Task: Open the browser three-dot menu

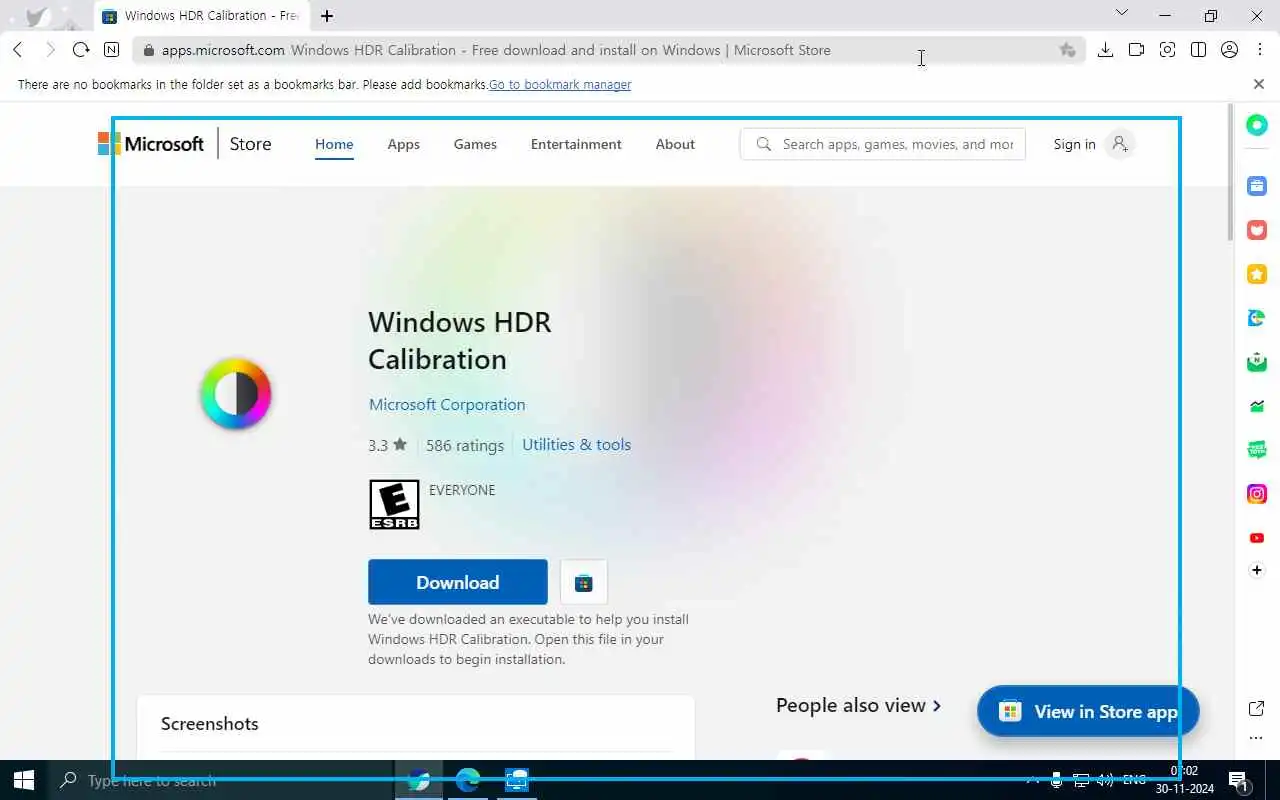Action: coord(1259,50)
